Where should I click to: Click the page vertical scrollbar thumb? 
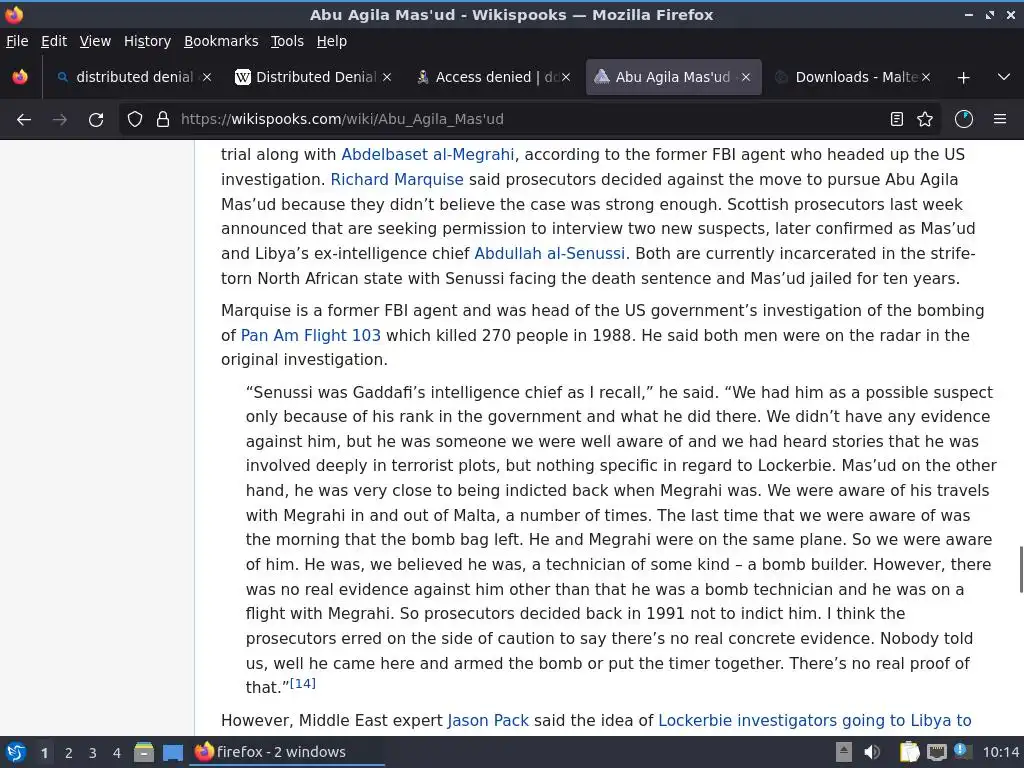pyautogui.click(x=1021, y=569)
